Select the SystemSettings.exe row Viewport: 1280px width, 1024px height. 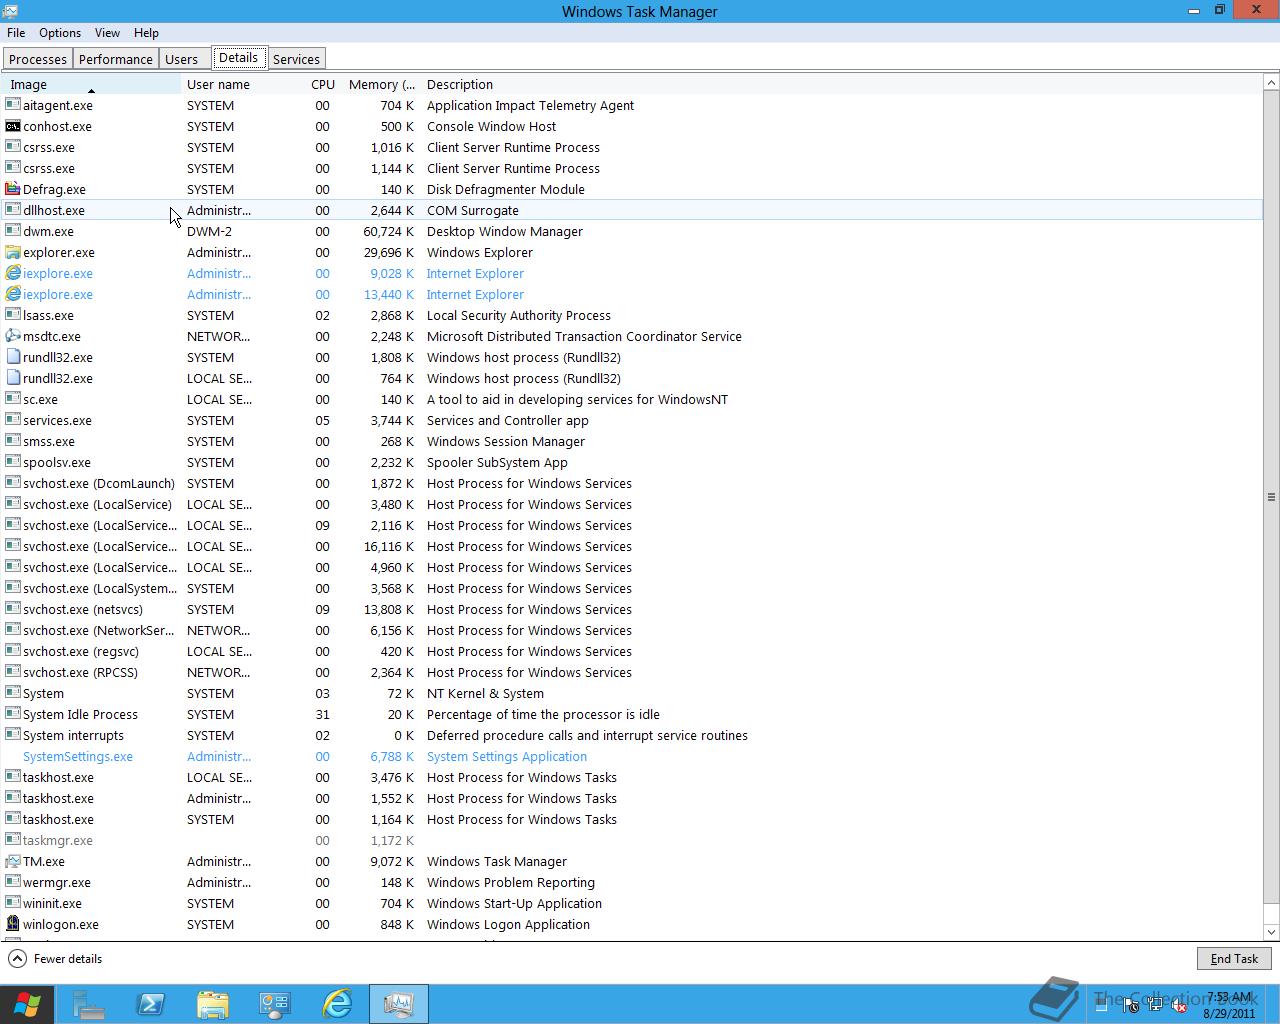pos(632,756)
